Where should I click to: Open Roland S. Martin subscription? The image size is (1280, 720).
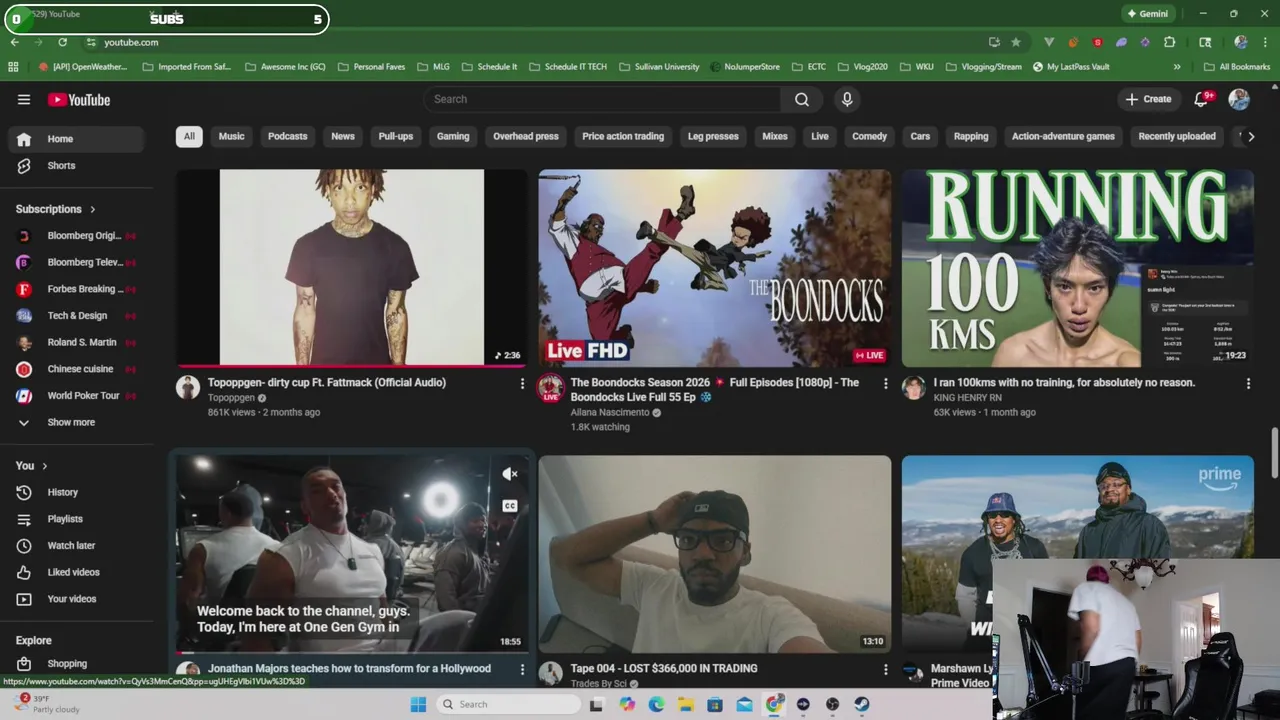(x=76, y=342)
